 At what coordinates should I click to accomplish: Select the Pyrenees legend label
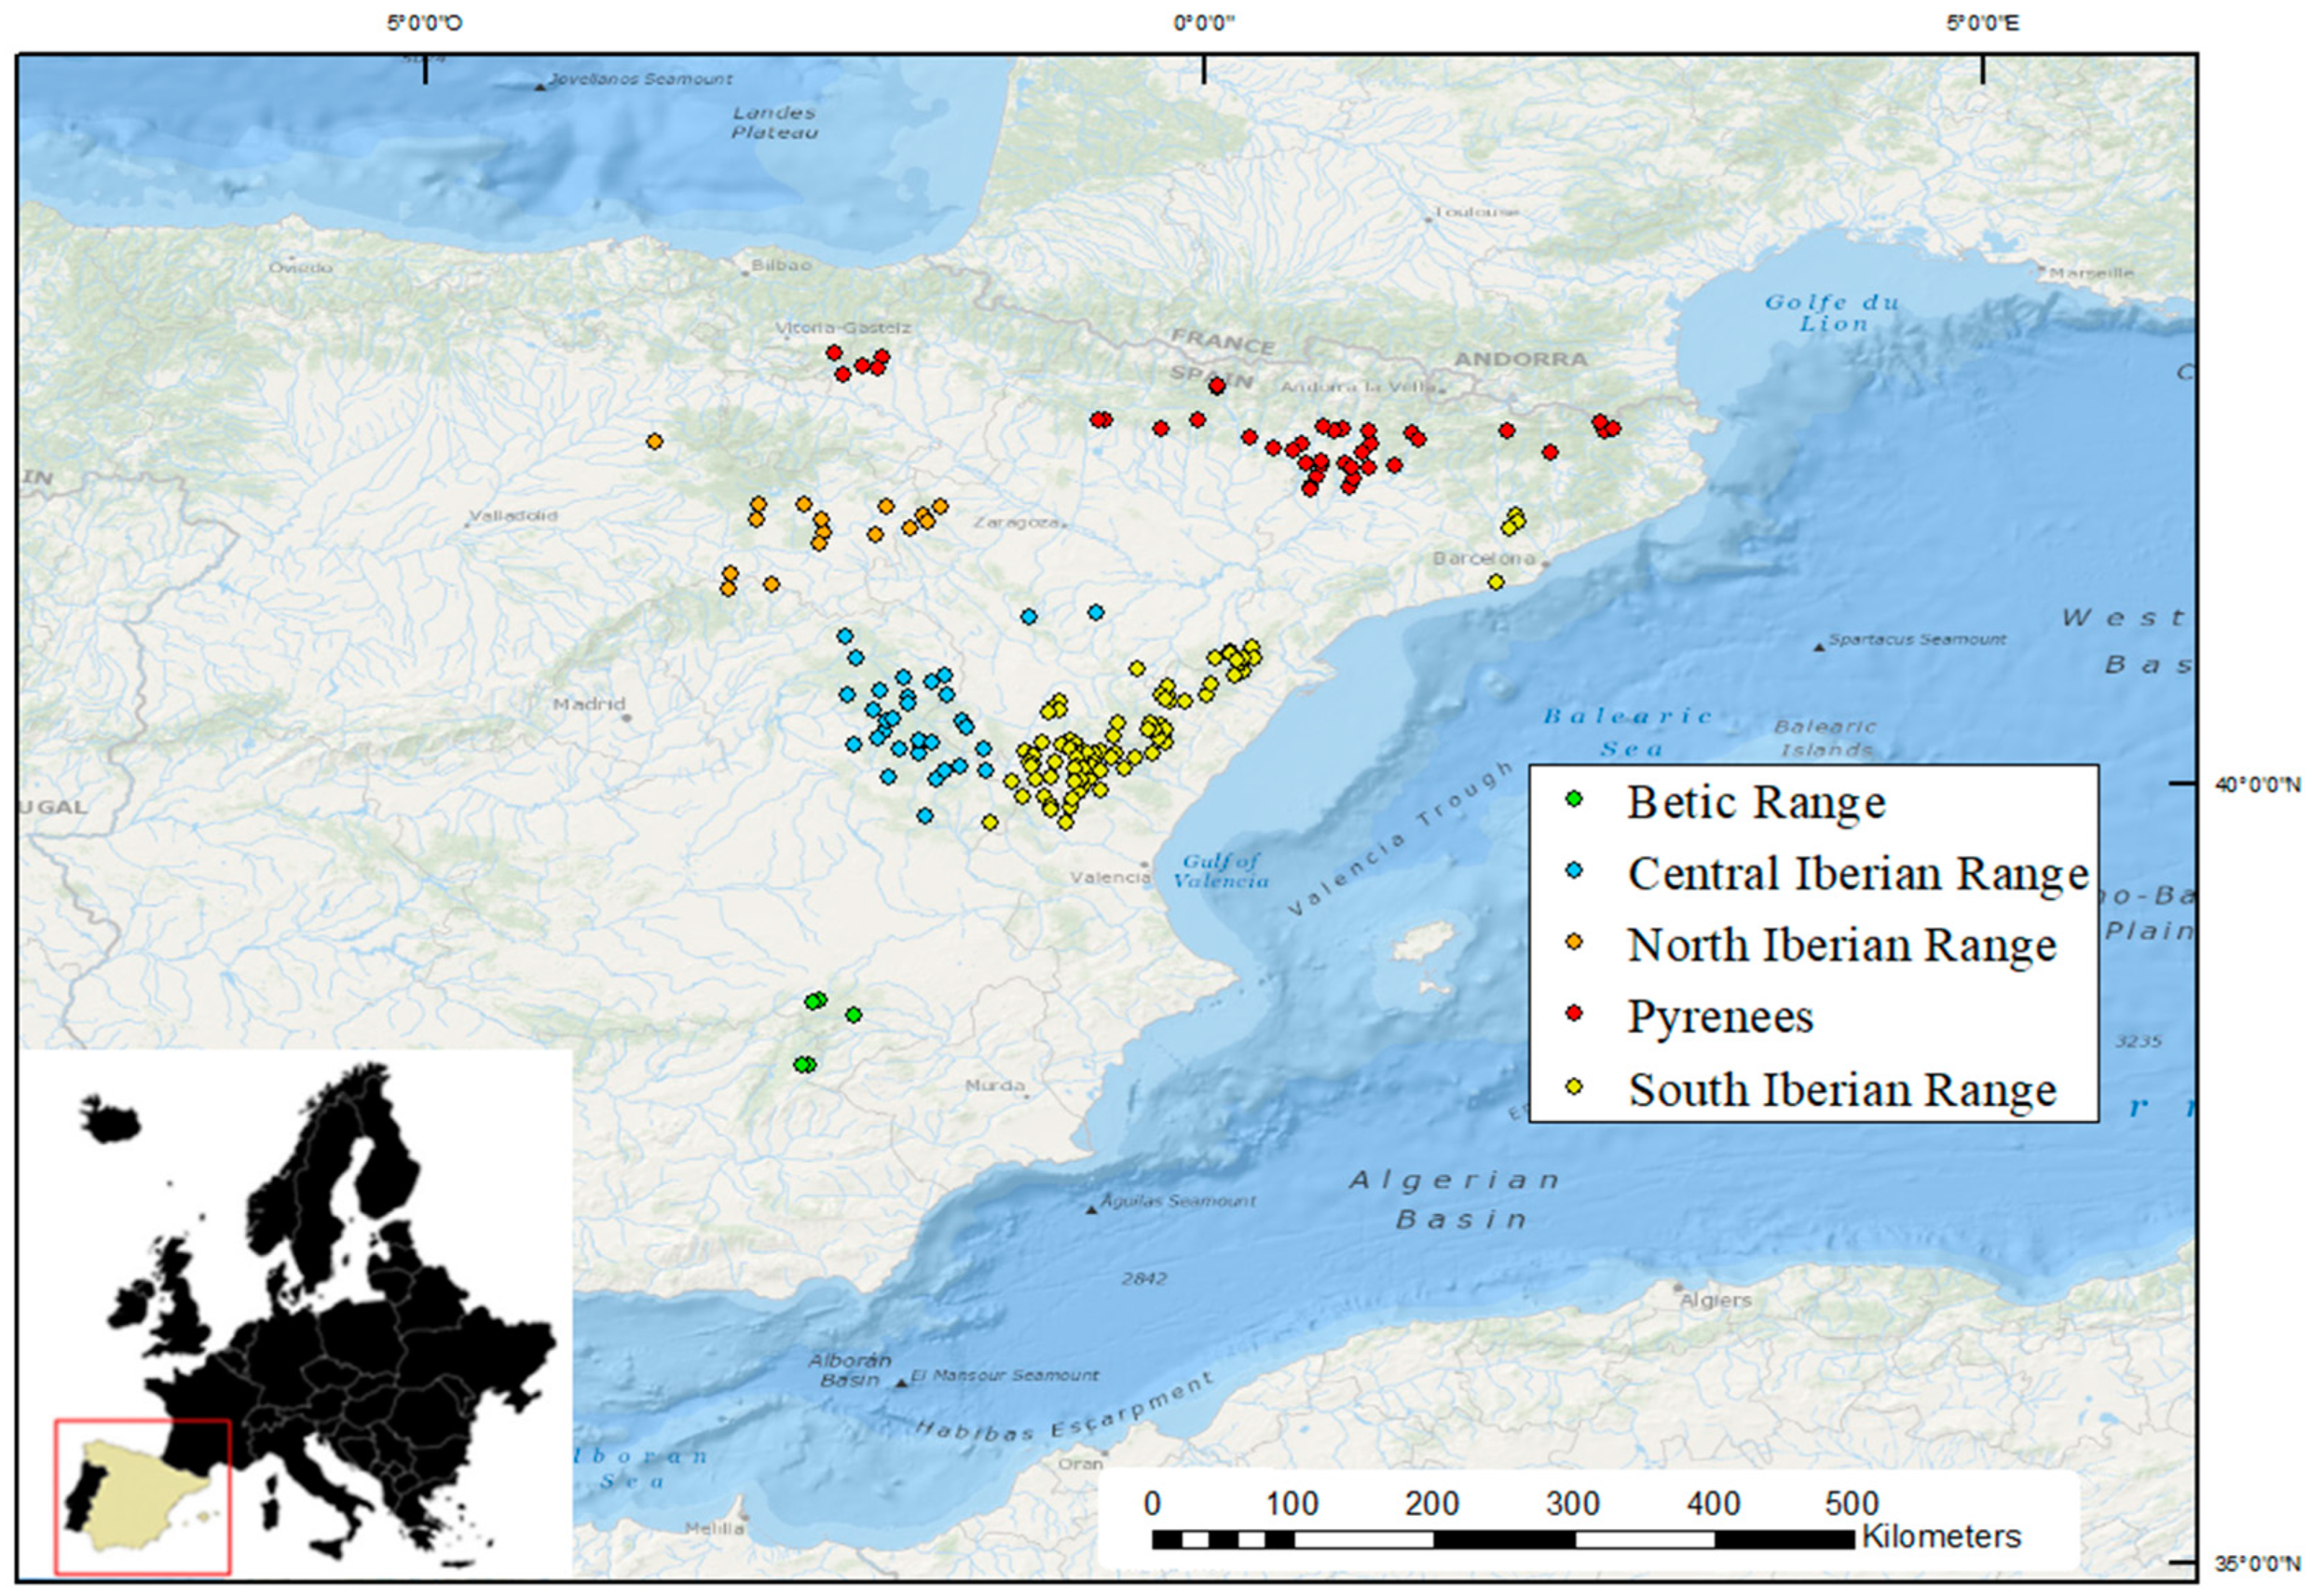1720,1016
